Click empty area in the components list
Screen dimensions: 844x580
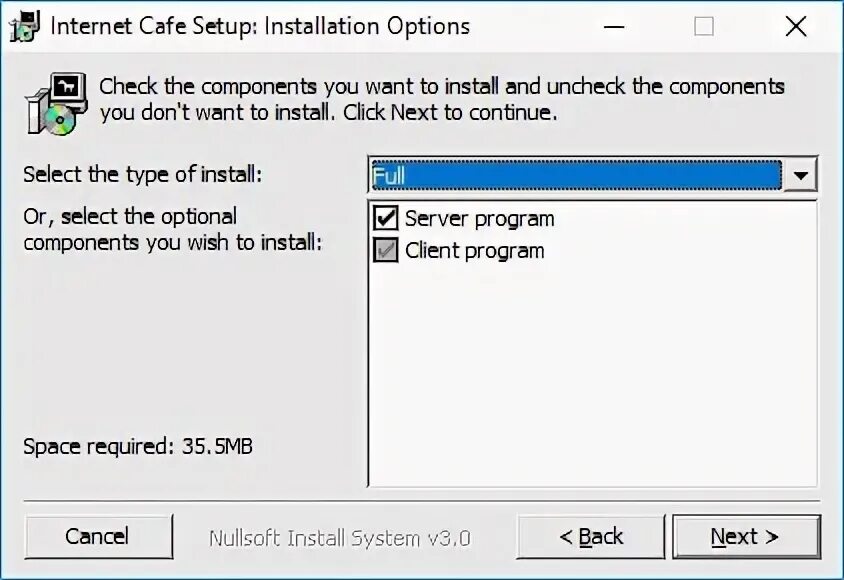point(592,380)
